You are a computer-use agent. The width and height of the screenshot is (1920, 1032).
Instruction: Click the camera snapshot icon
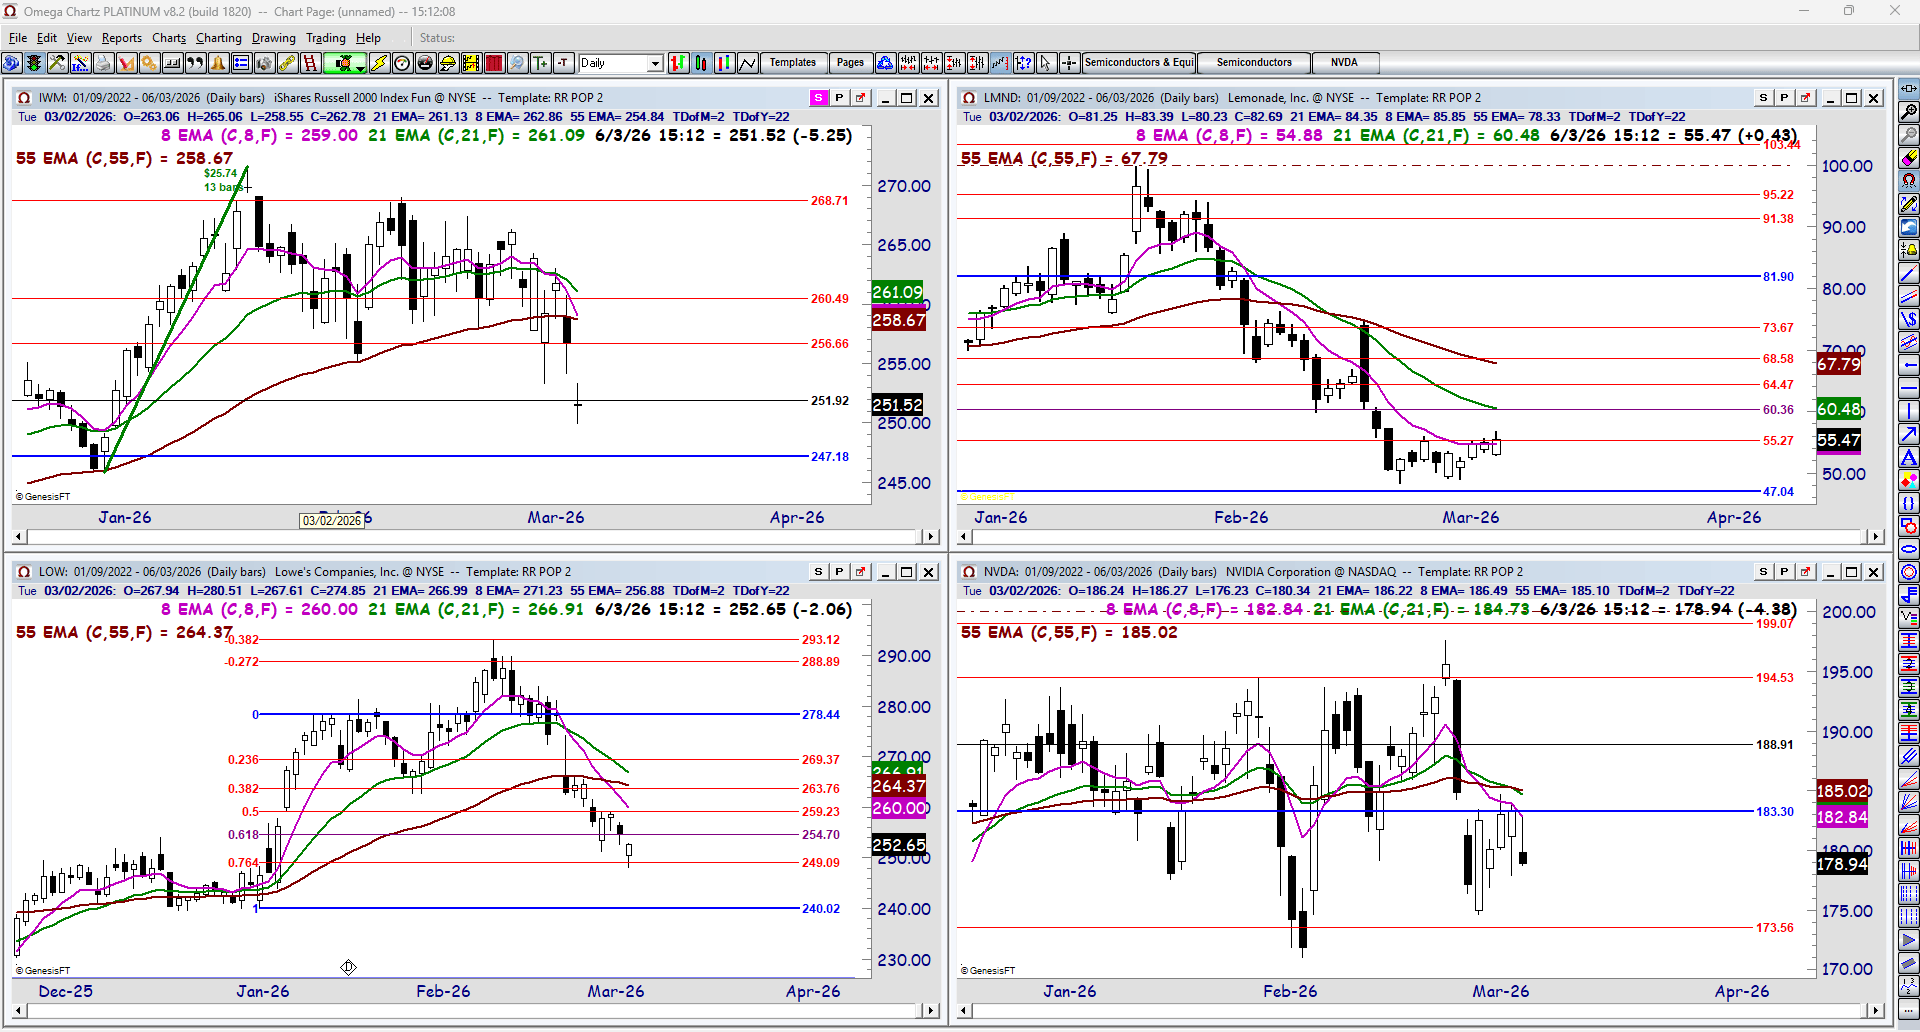click(264, 63)
